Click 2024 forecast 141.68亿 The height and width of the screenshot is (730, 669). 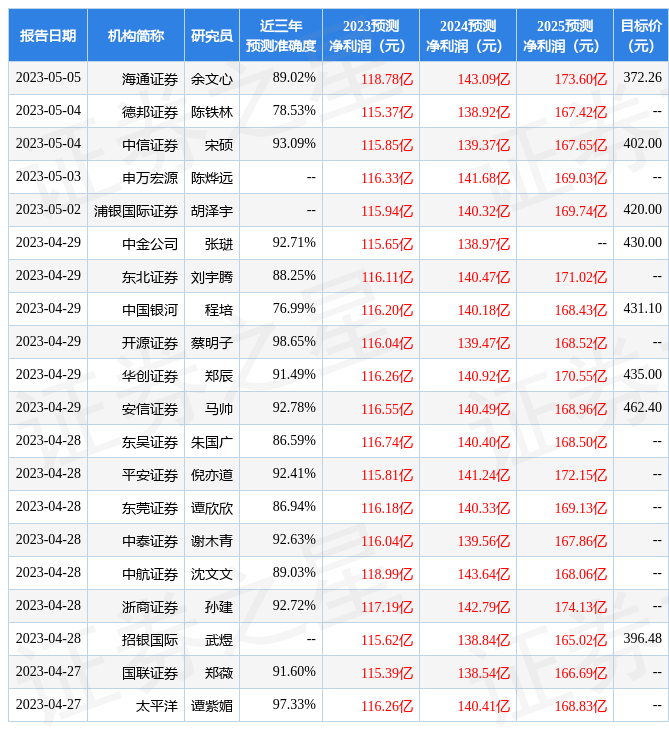[x=484, y=178]
